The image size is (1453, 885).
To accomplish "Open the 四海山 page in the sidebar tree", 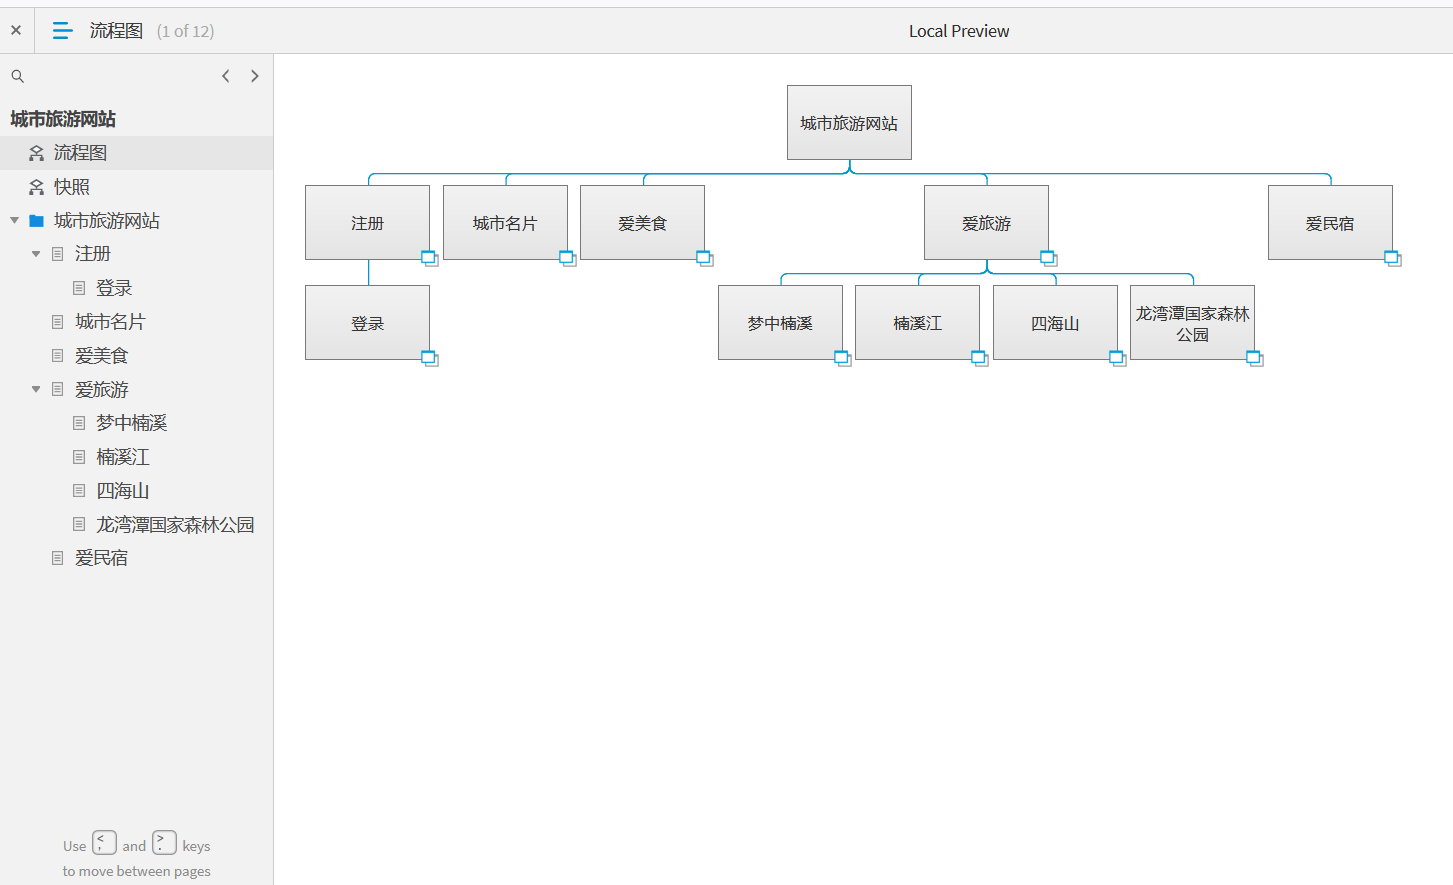I will click(x=123, y=491).
